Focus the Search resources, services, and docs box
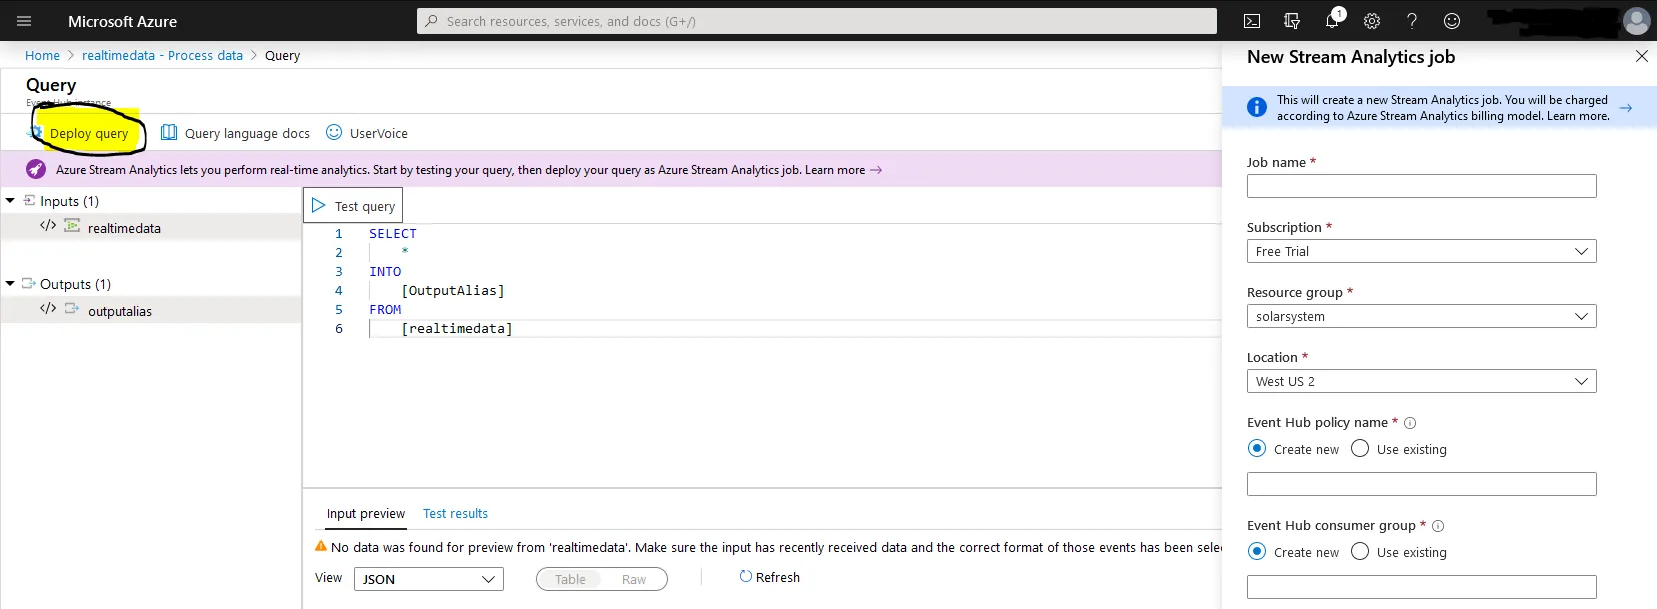The height and width of the screenshot is (609, 1657). tap(816, 21)
